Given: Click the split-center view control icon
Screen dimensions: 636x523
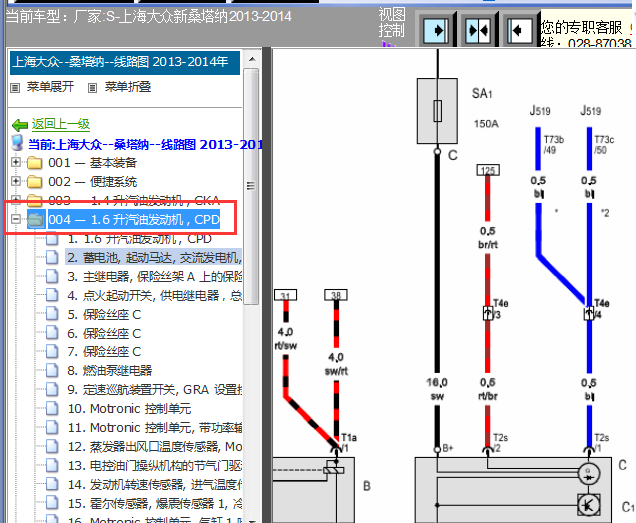Looking at the screenshot, I should [x=479, y=30].
